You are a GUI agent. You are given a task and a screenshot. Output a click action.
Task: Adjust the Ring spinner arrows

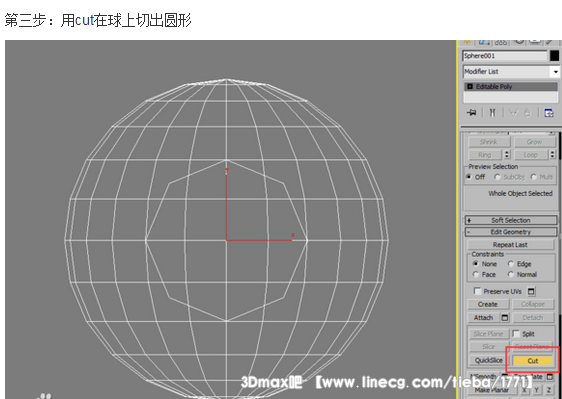tap(506, 155)
